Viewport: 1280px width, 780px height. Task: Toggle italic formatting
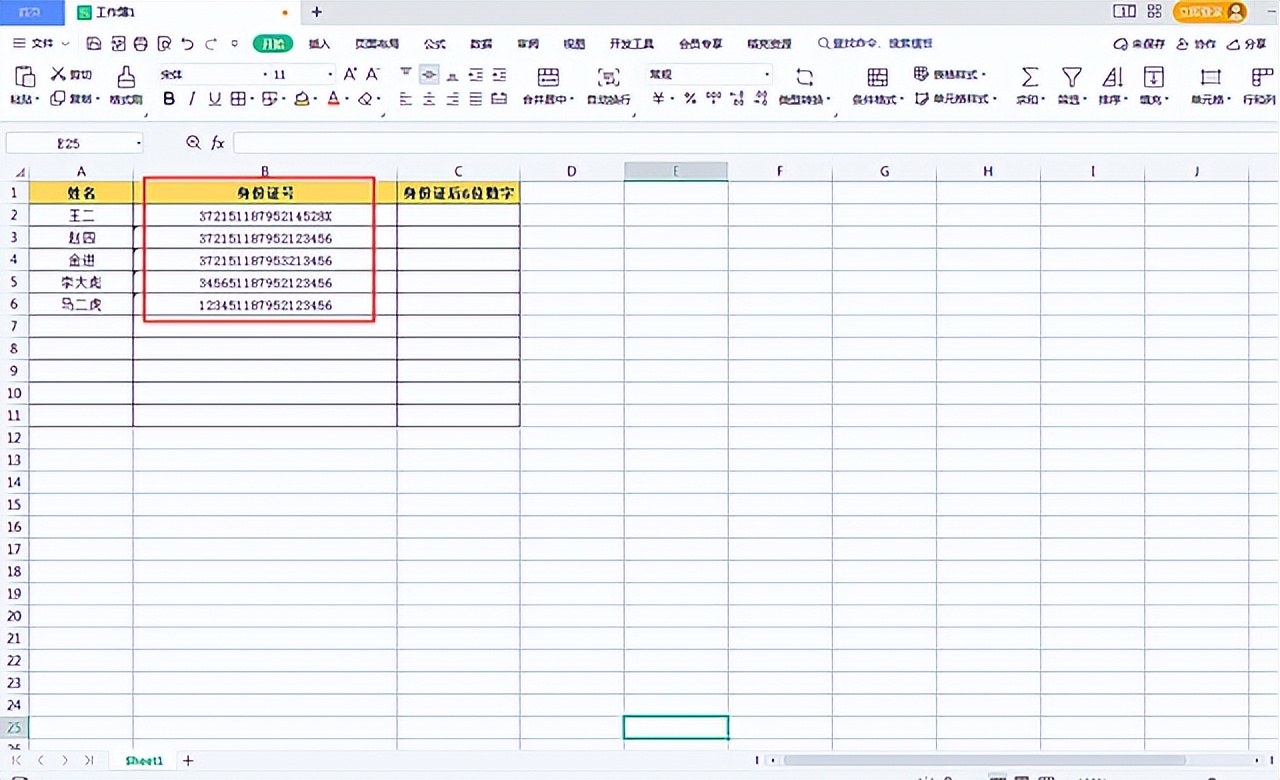pos(191,98)
